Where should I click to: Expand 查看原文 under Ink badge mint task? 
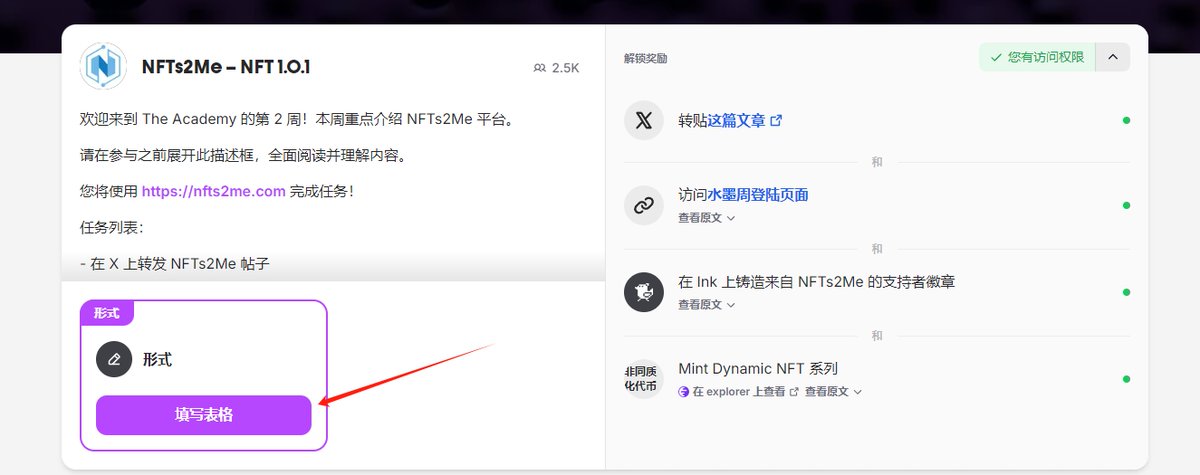[706, 304]
